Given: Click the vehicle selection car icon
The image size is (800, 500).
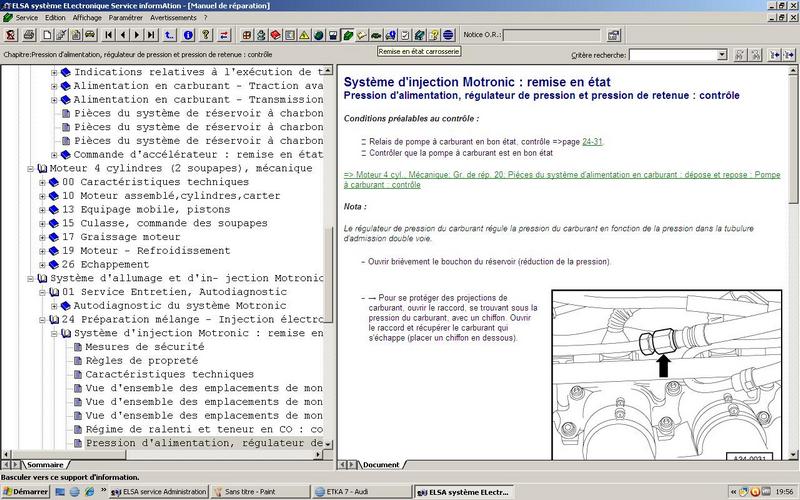Looking at the screenshot, I should [90, 35].
